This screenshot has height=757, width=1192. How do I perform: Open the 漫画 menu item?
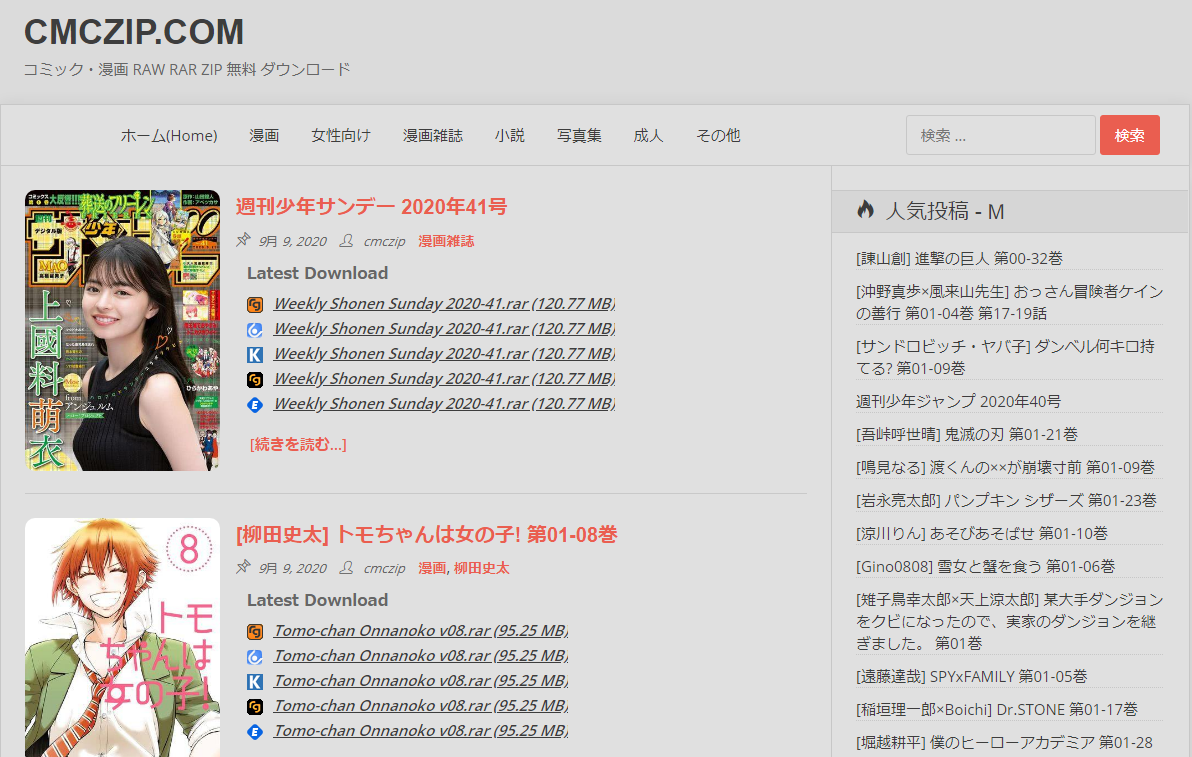pos(265,135)
